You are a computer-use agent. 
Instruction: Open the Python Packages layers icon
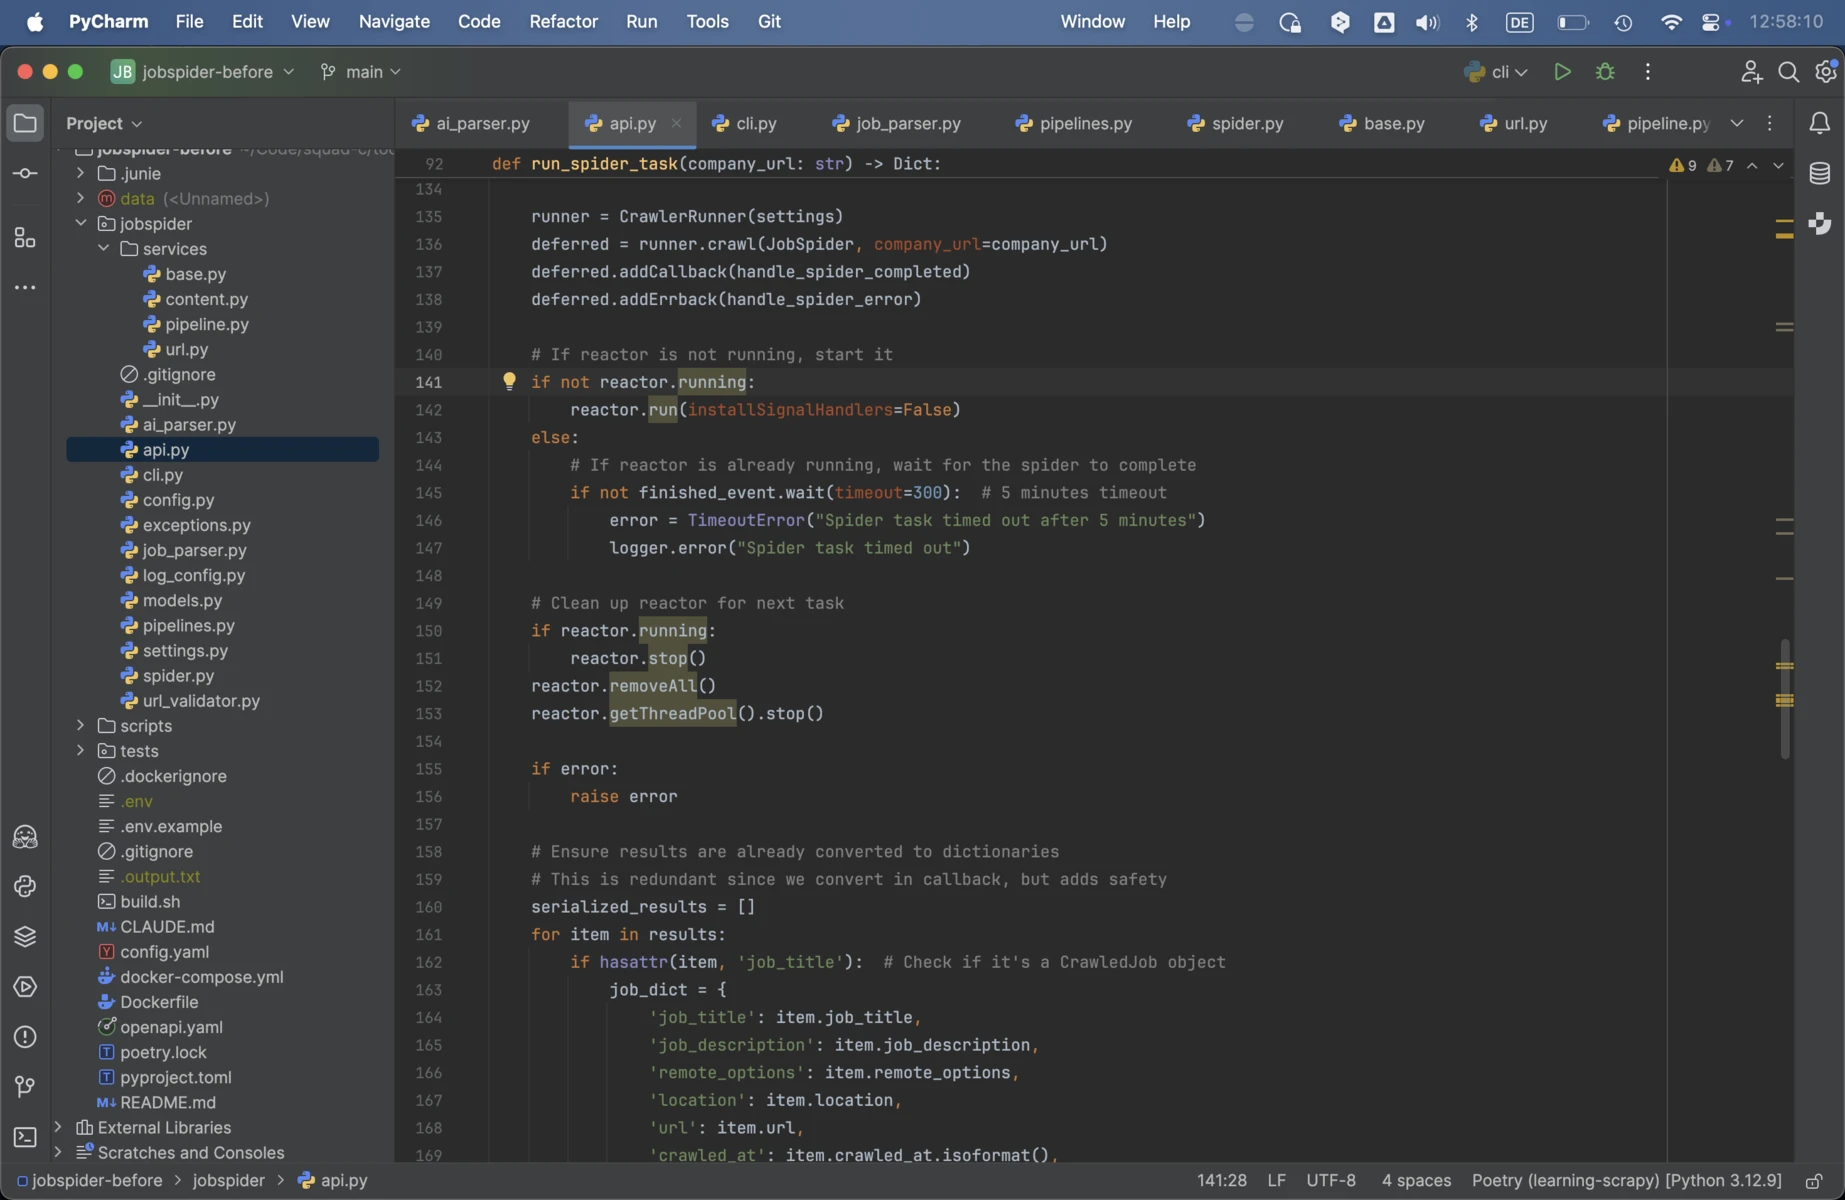click(25, 936)
